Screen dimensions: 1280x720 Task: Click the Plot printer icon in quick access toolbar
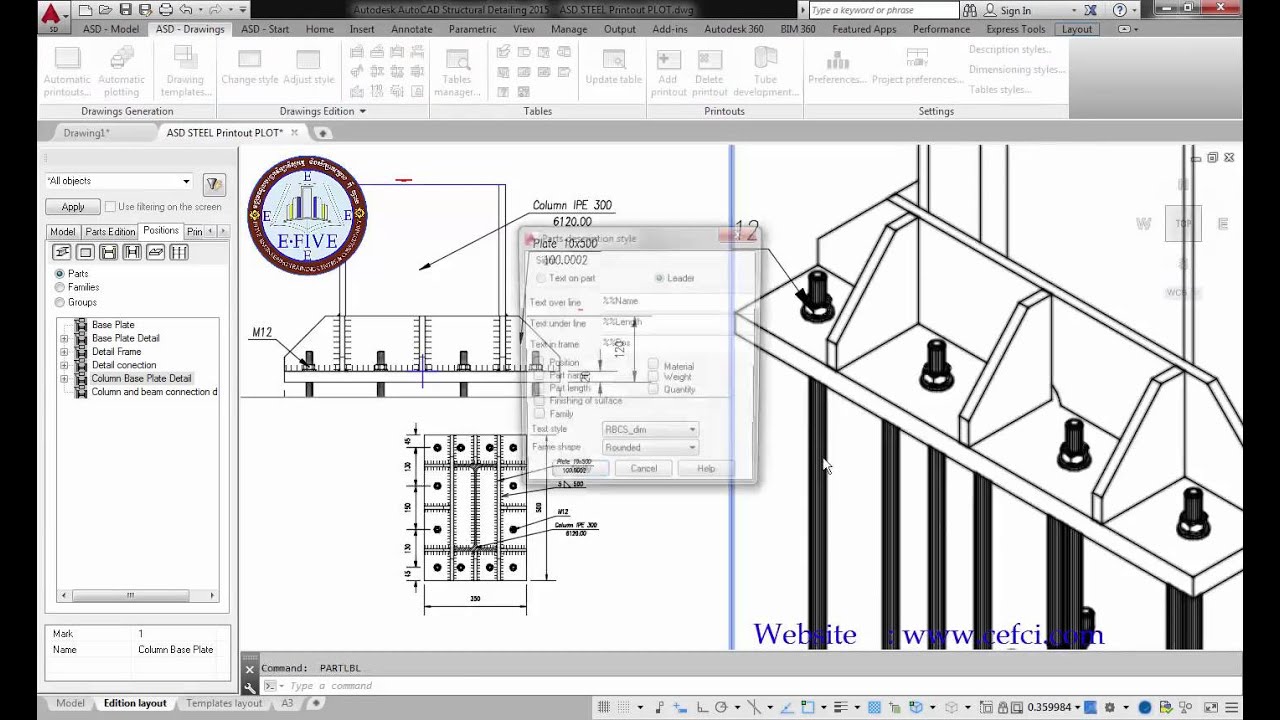coord(166,10)
